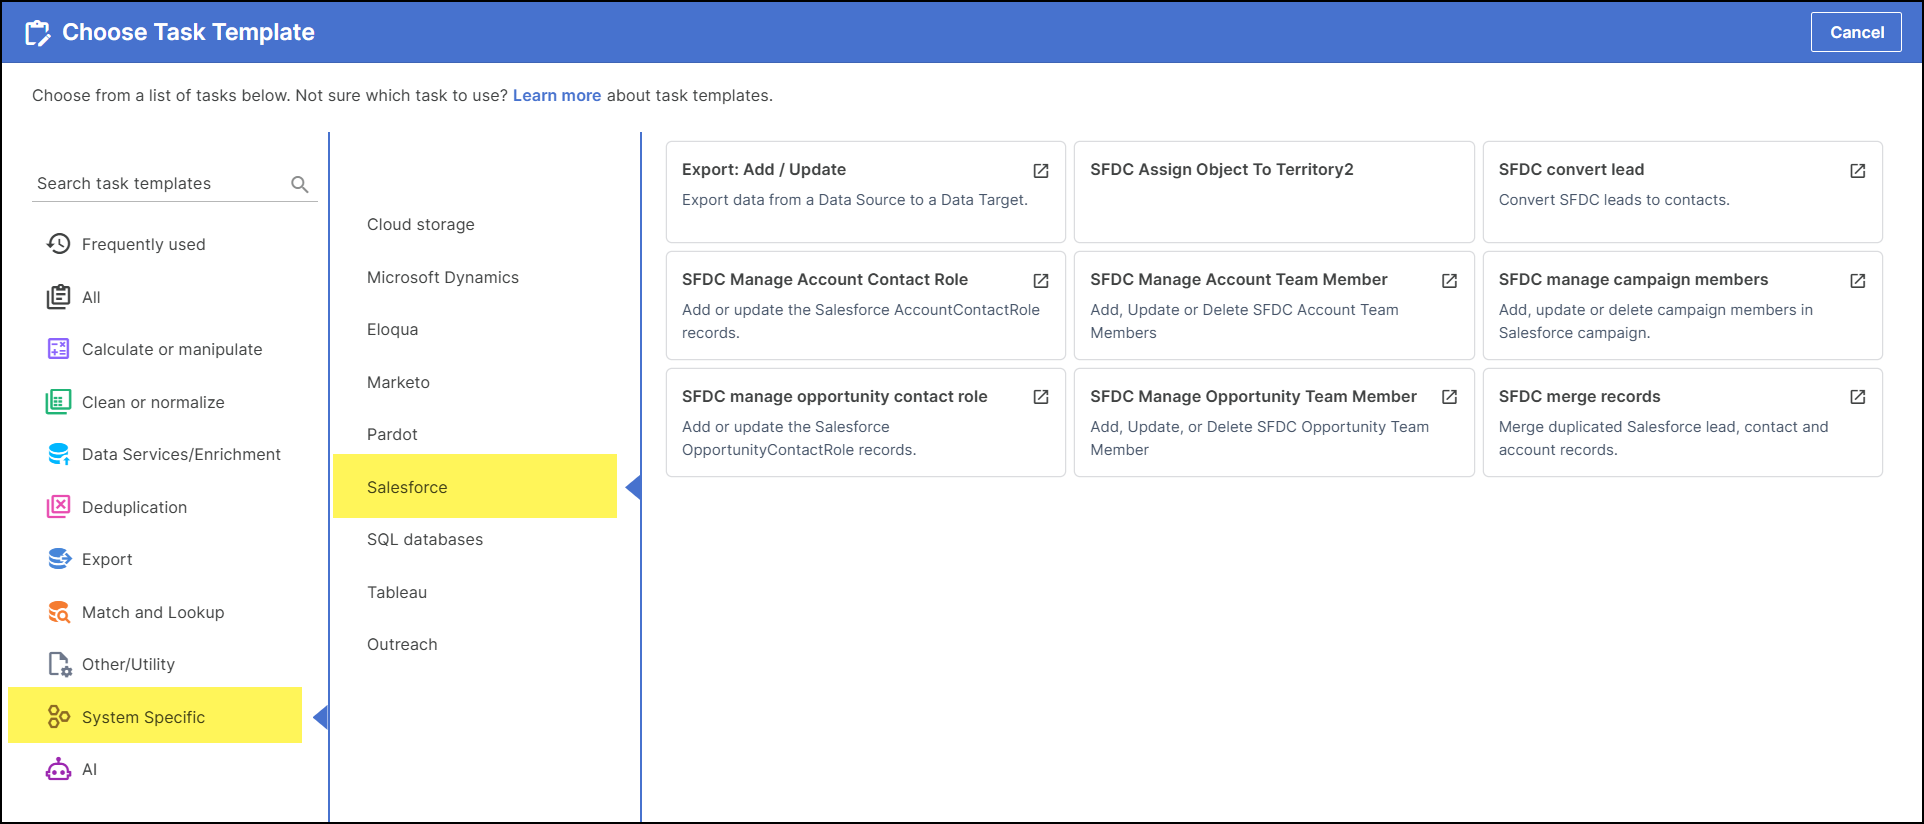Click 'Merge duplicated Salesforce lead' description text
Screen dimensions: 1924x824
[1663, 438]
